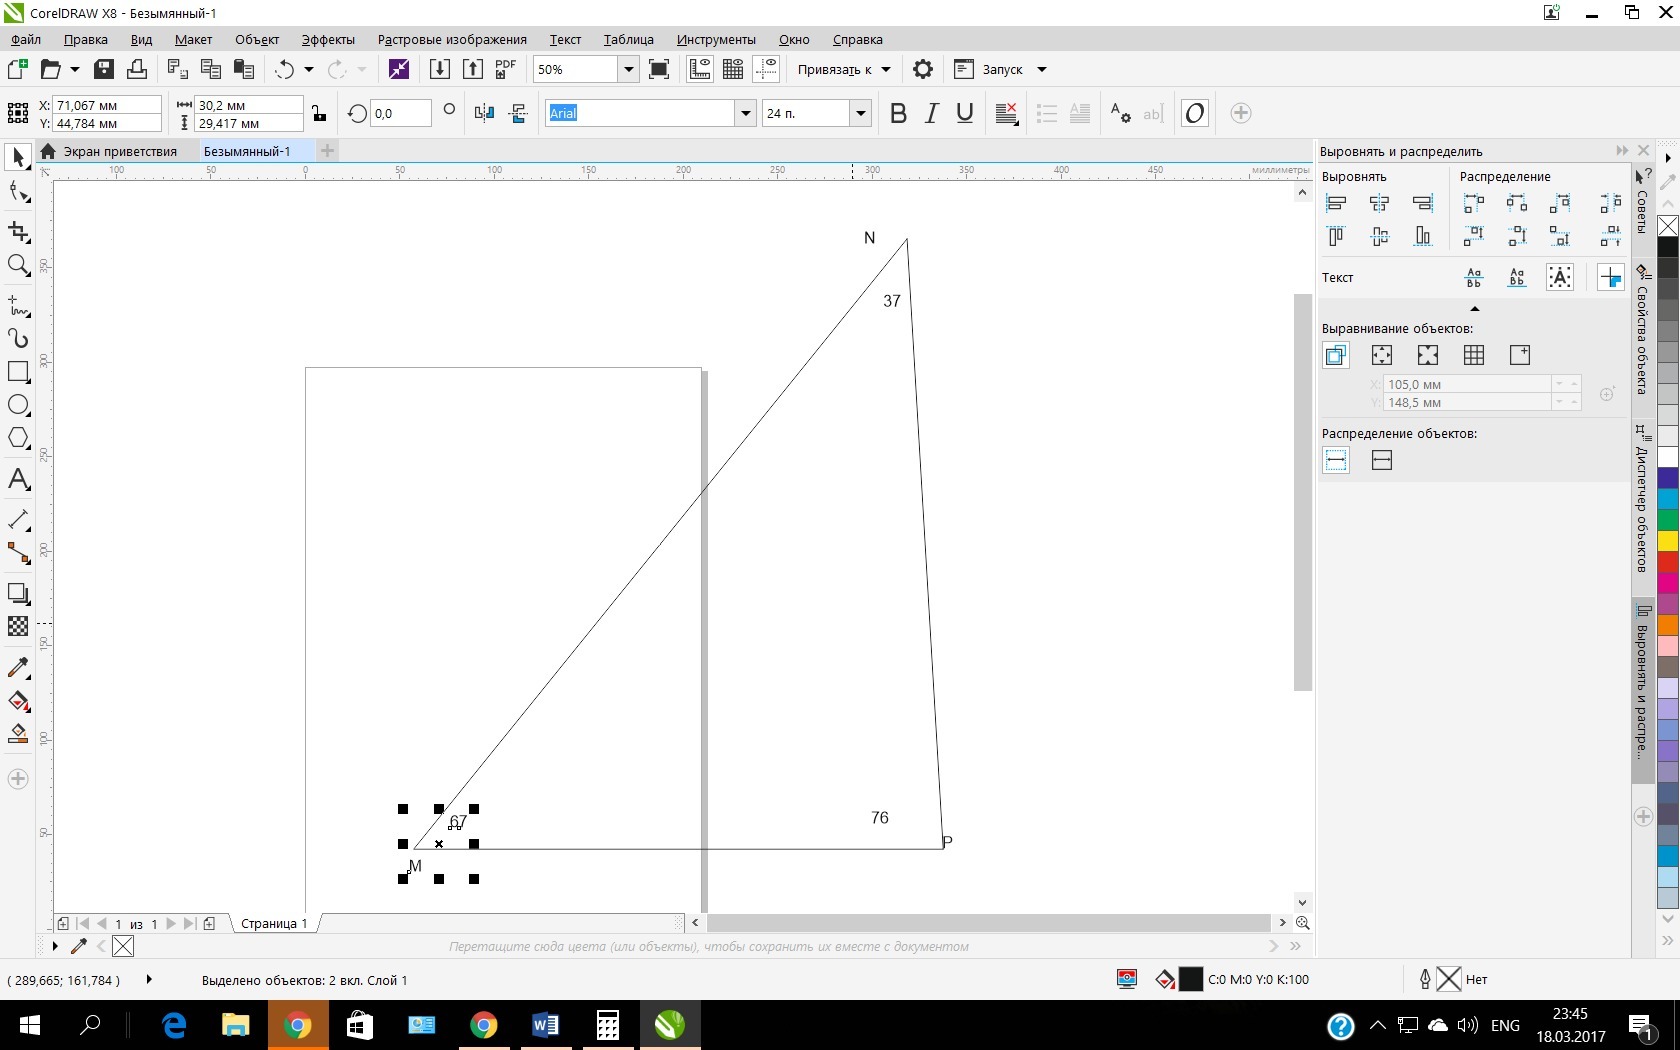Click the red color swatch in palette
The width and height of the screenshot is (1680, 1050).
1668,563
